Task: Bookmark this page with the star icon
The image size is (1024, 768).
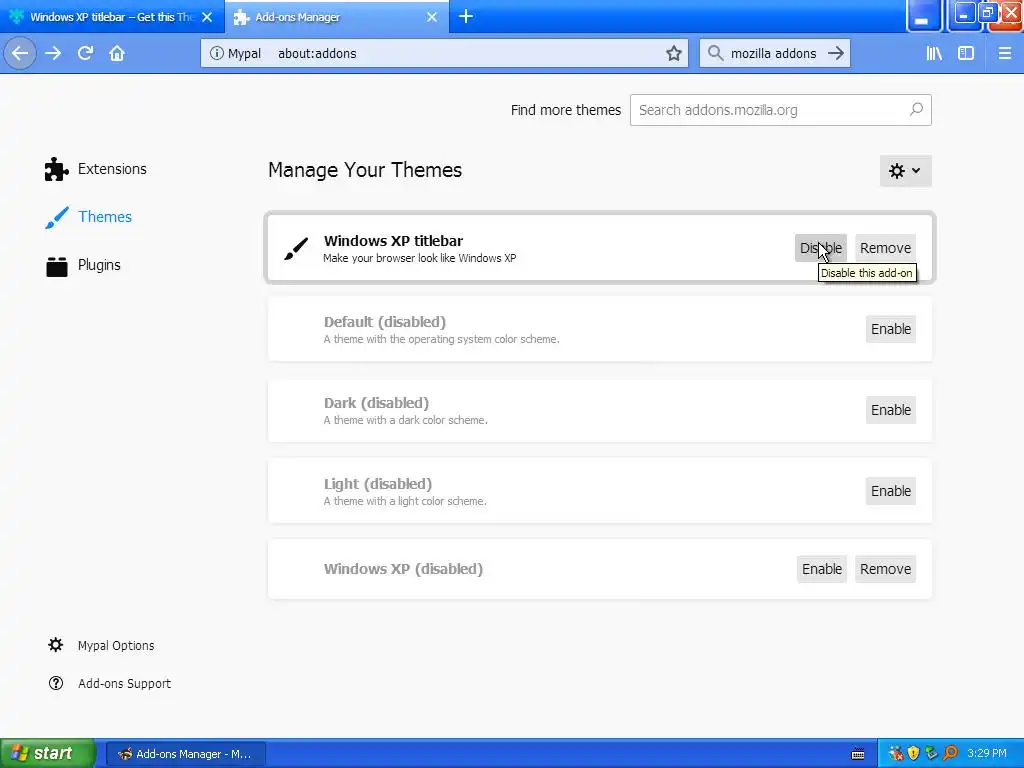Action: (674, 54)
